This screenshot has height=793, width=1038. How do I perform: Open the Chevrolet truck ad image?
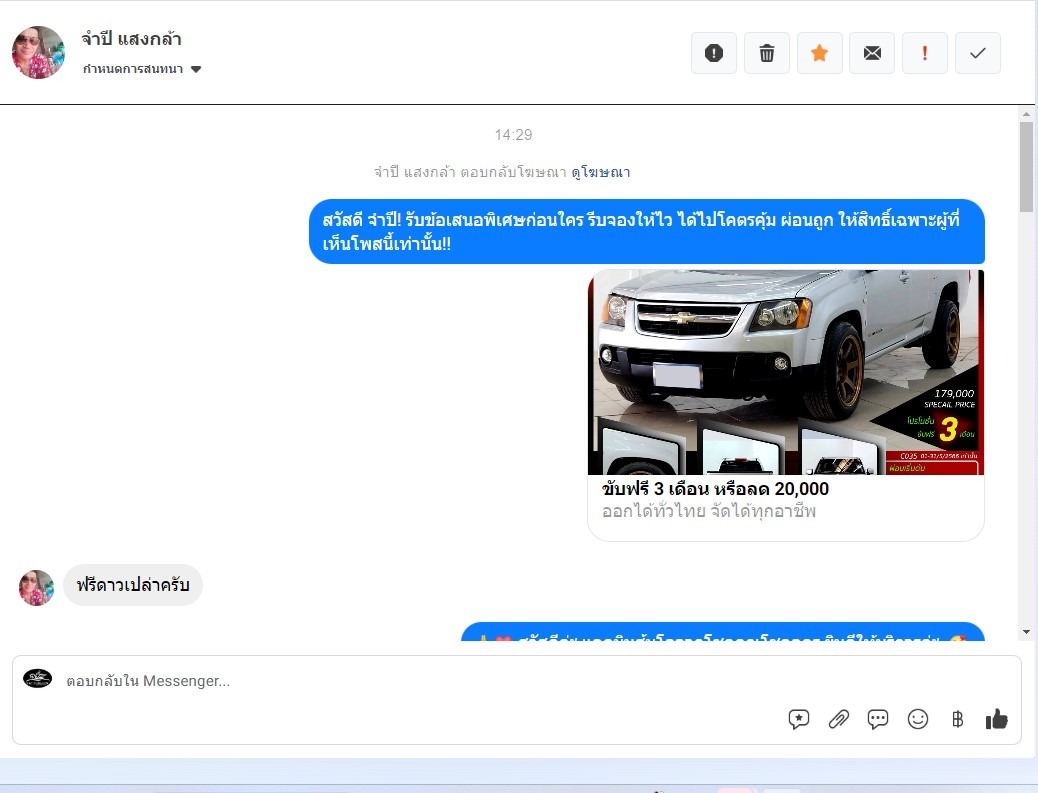(x=786, y=372)
